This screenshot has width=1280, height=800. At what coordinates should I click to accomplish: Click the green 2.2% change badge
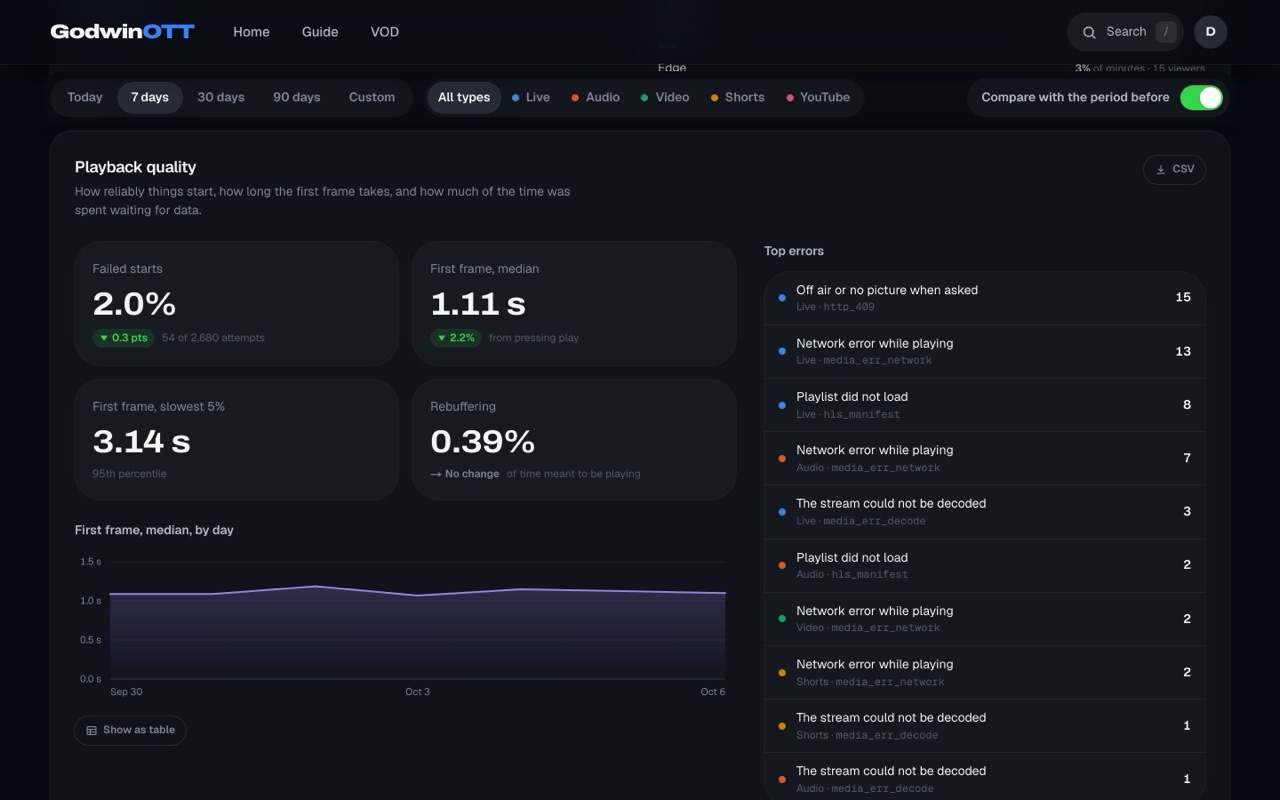coord(456,338)
